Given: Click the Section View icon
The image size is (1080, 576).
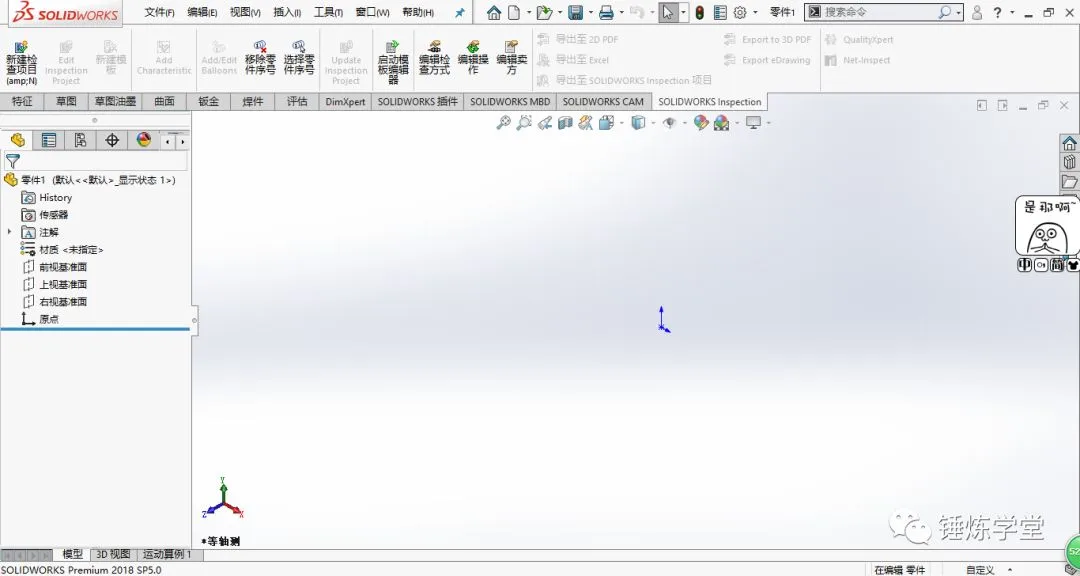Looking at the screenshot, I should tap(565, 123).
